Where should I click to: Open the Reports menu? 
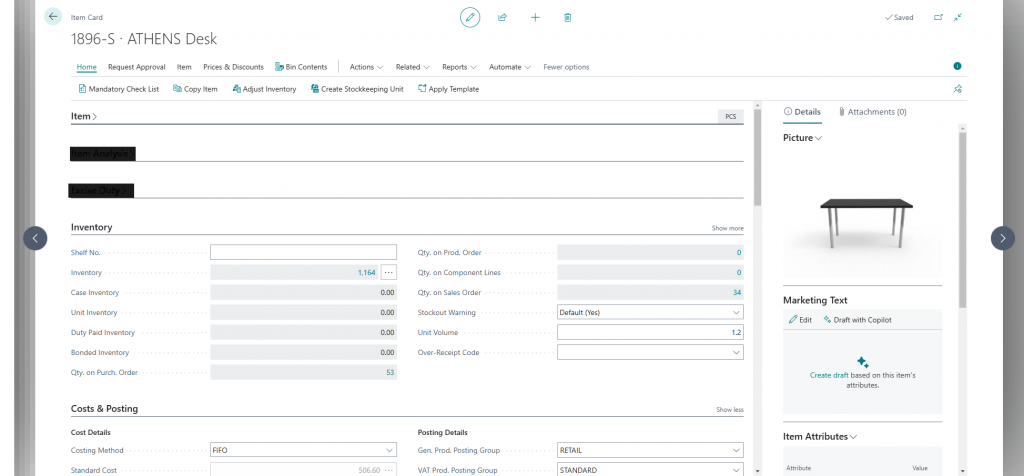tap(460, 67)
